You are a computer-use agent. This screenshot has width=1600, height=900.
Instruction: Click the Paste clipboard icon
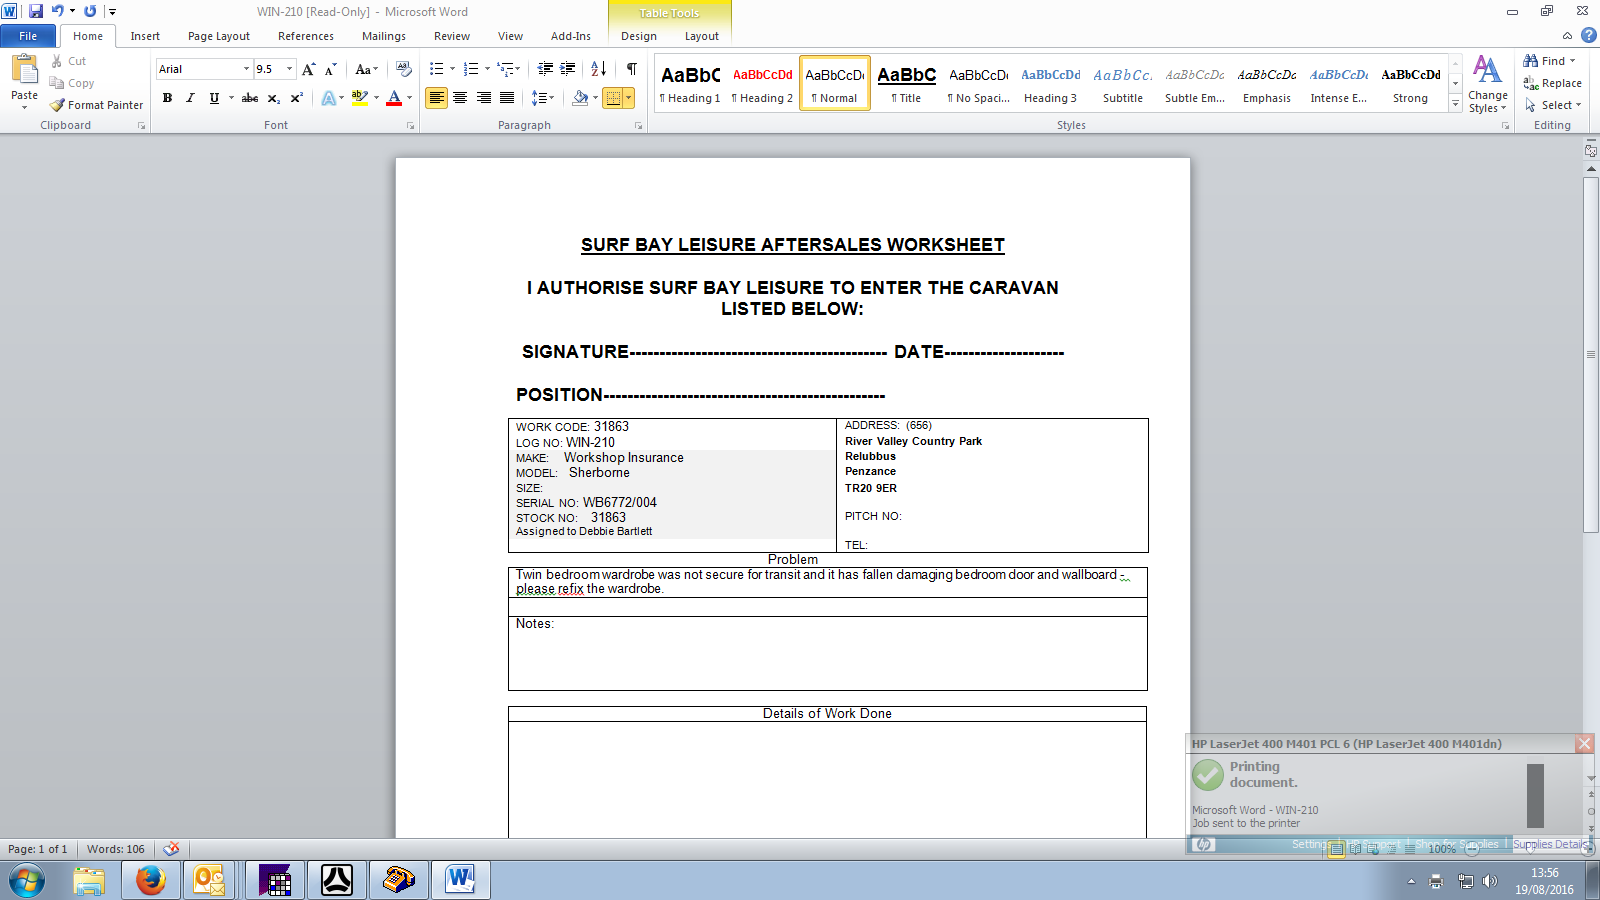click(x=24, y=70)
